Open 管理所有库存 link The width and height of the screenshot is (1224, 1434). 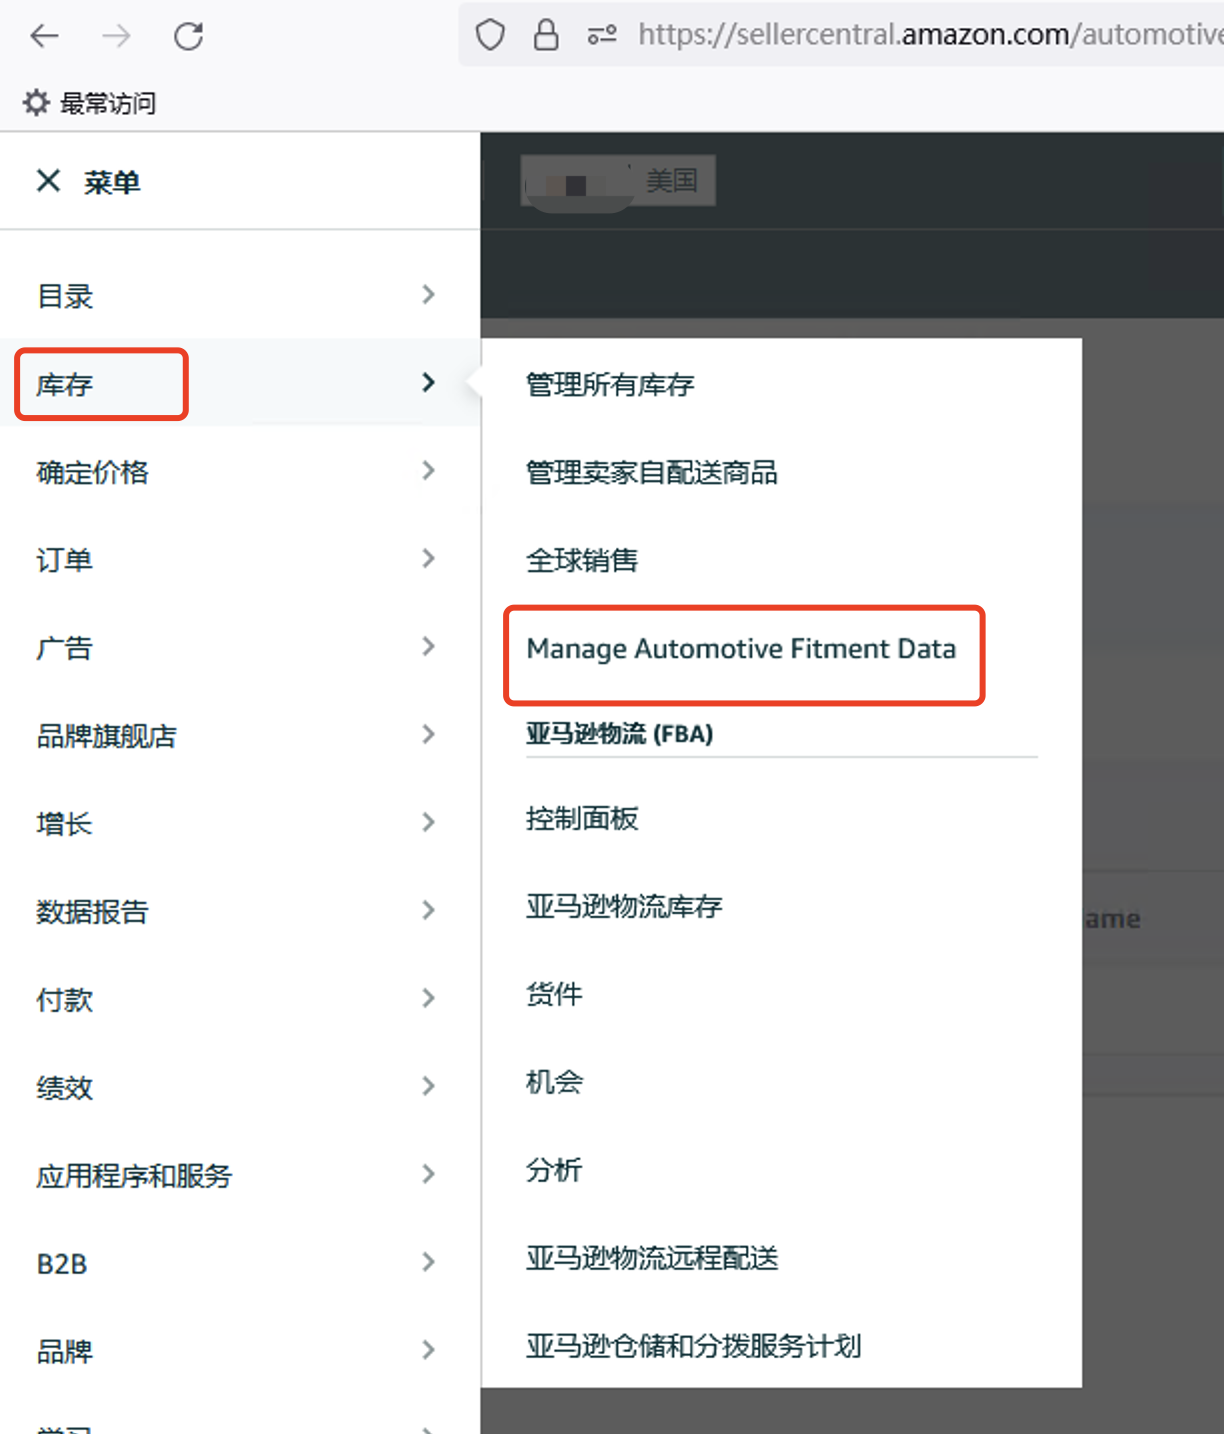click(x=610, y=385)
